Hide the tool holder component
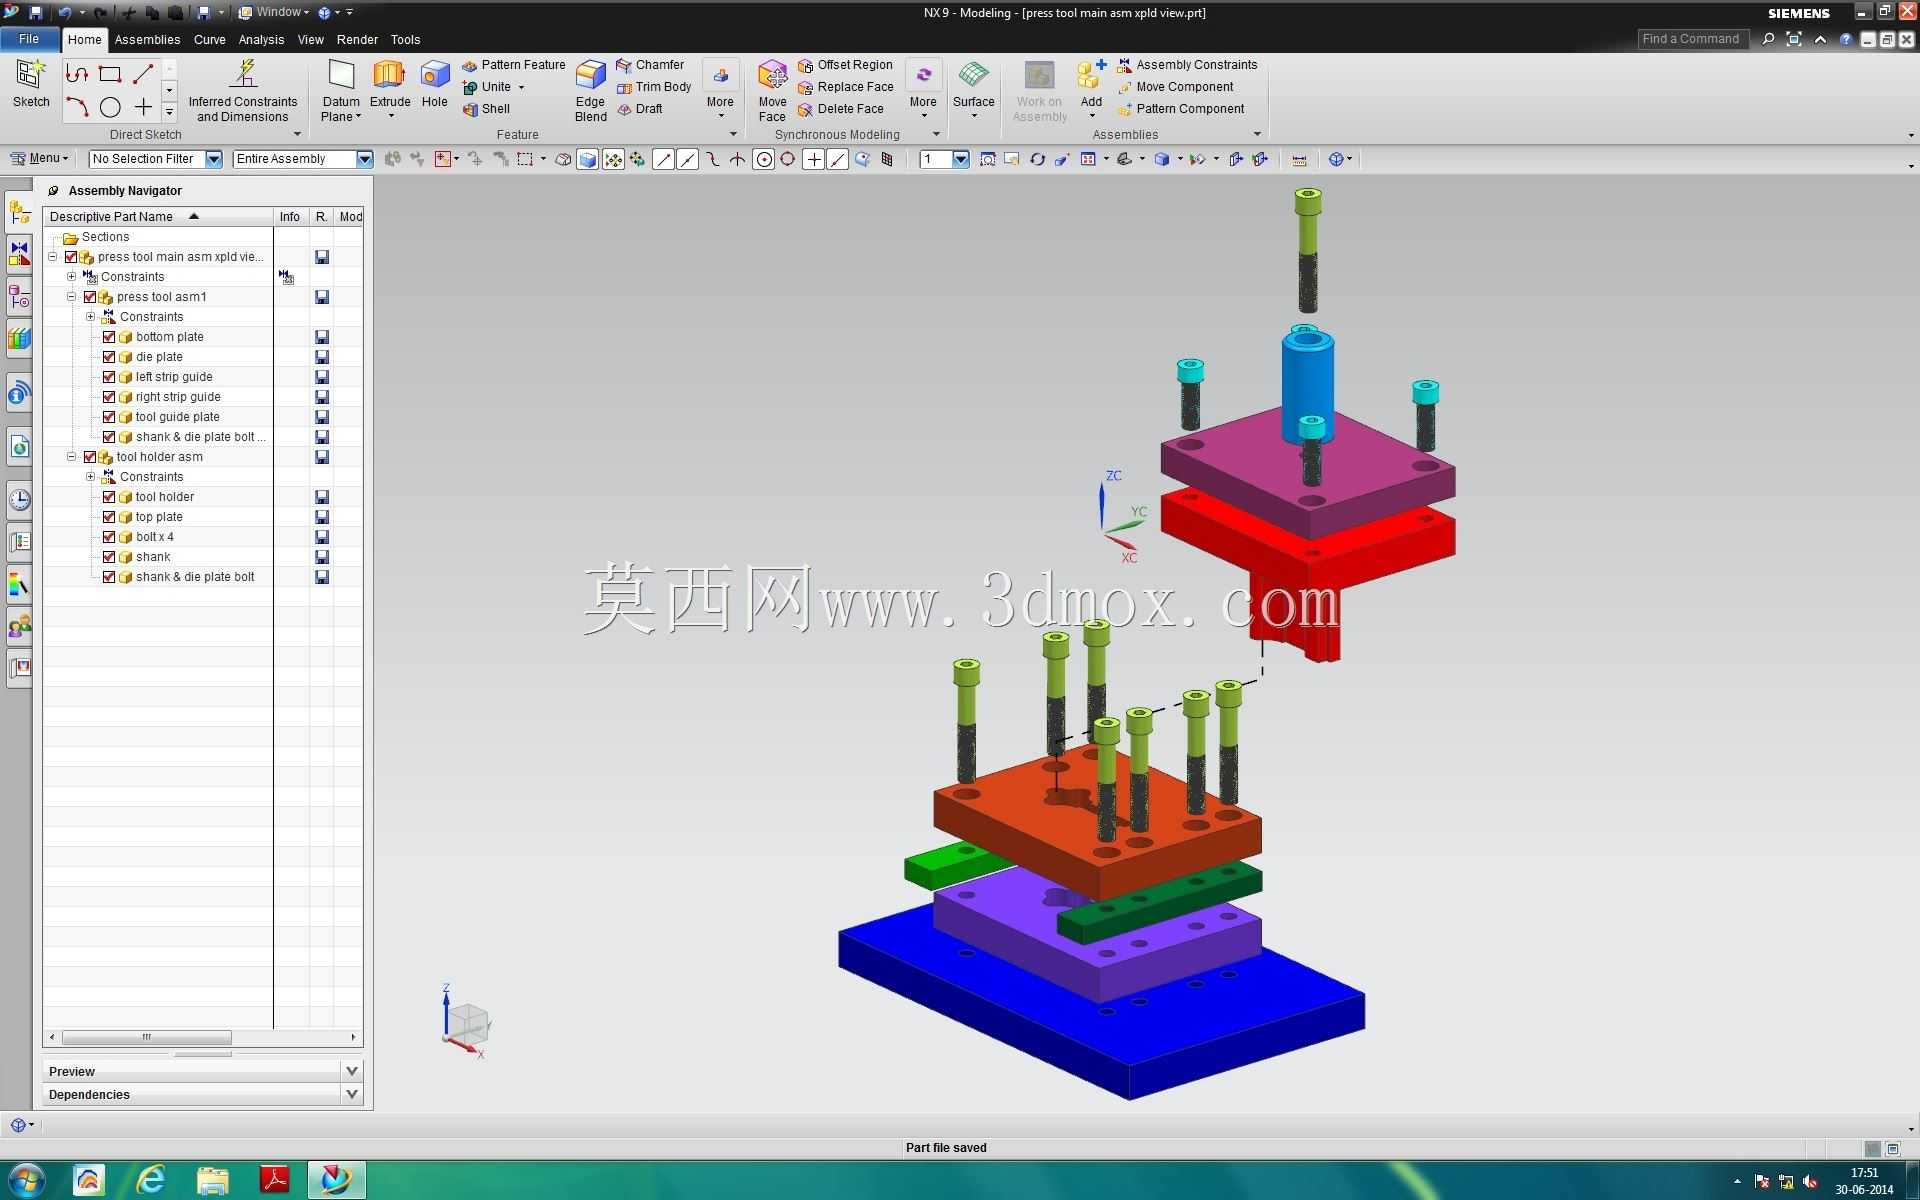1920x1200 pixels. pos(109,497)
